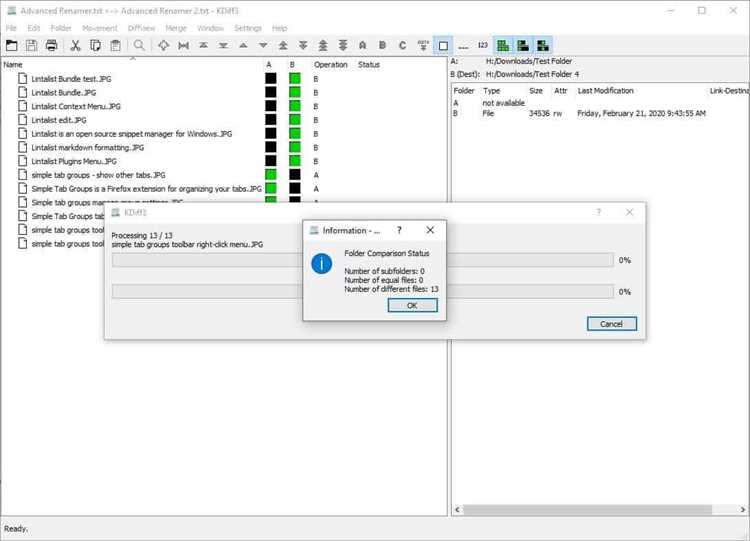The width and height of the screenshot is (750, 541).
Task: Click the Status column header
Action: (x=369, y=65)
